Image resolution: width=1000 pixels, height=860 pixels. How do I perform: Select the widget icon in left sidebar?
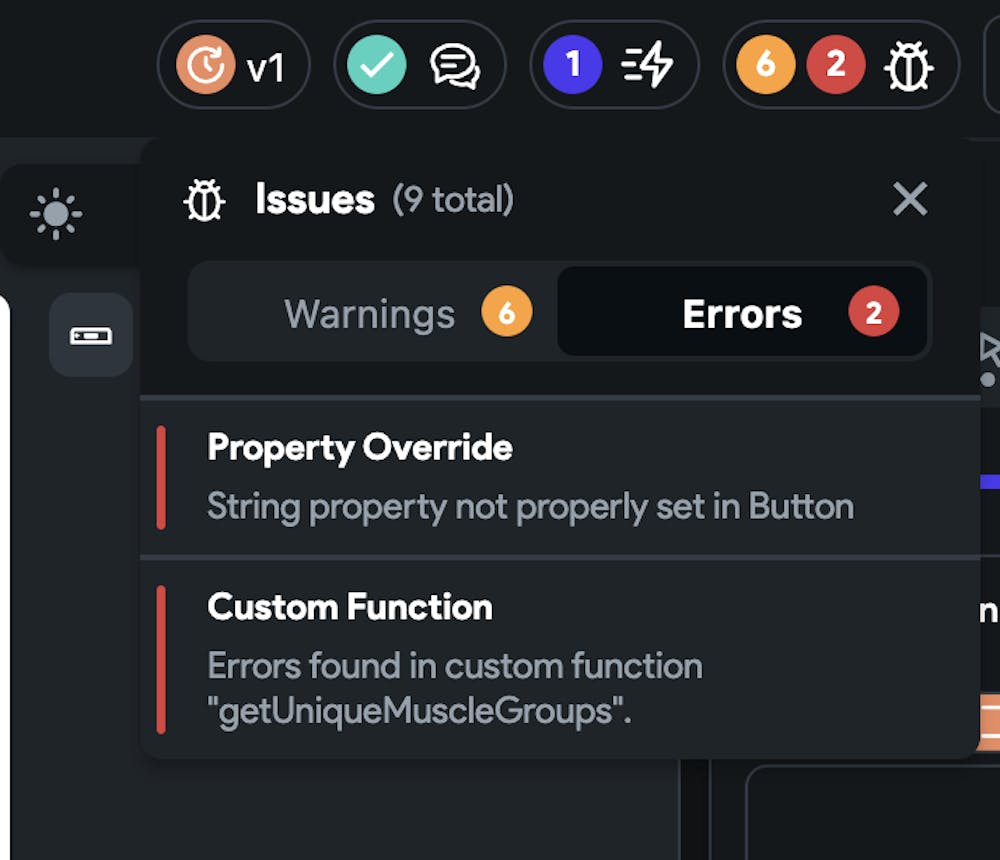[91, 336]
